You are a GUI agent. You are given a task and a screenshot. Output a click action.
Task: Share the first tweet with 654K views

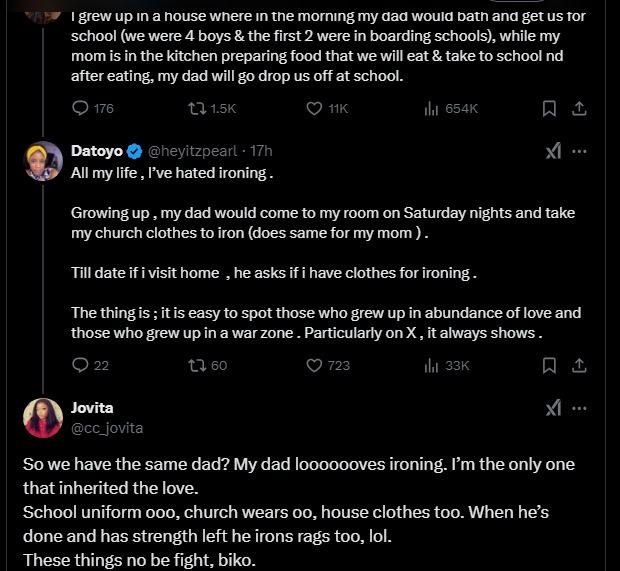579,108
